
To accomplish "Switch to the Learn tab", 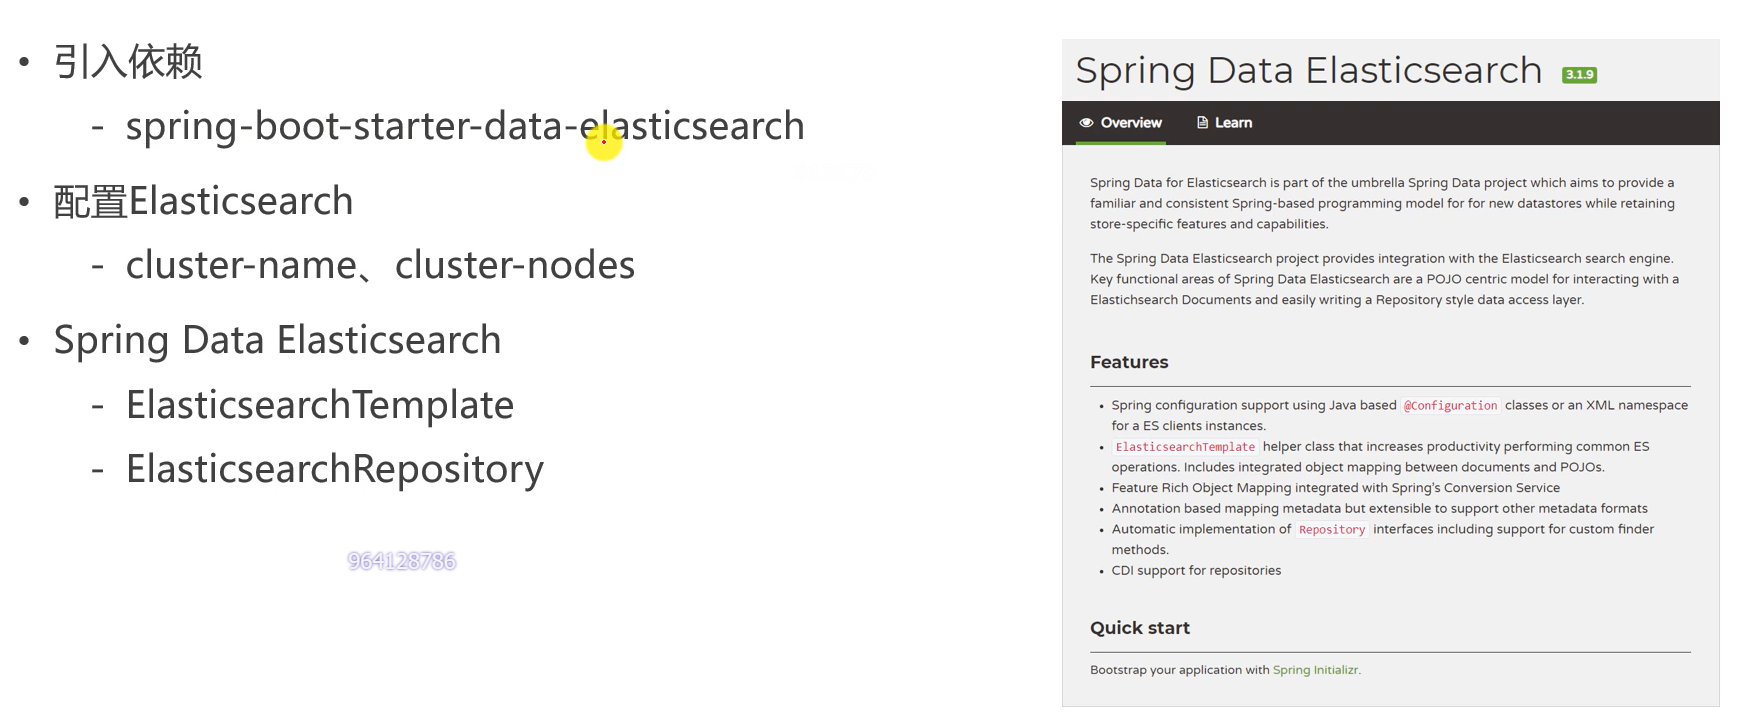I will (1232, 123).
